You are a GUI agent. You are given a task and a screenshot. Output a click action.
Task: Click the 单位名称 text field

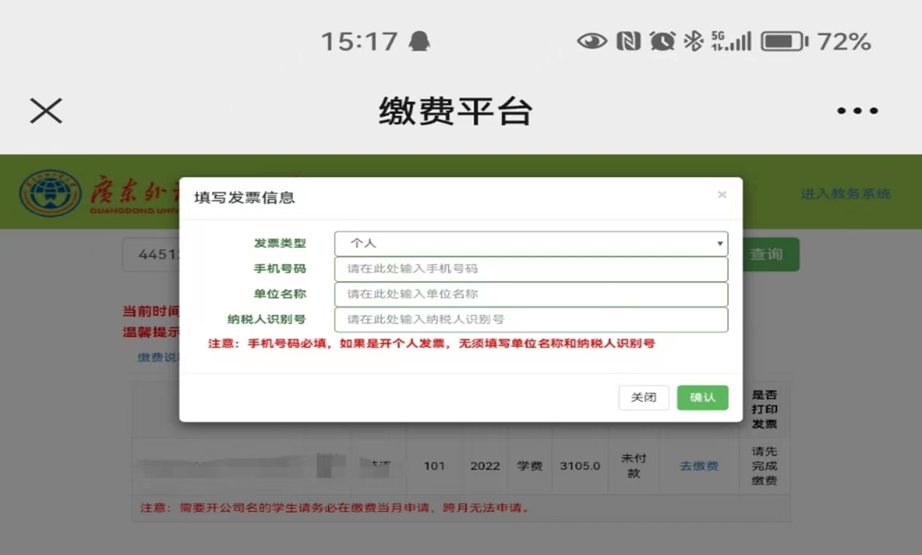click(x=530, y=294)
